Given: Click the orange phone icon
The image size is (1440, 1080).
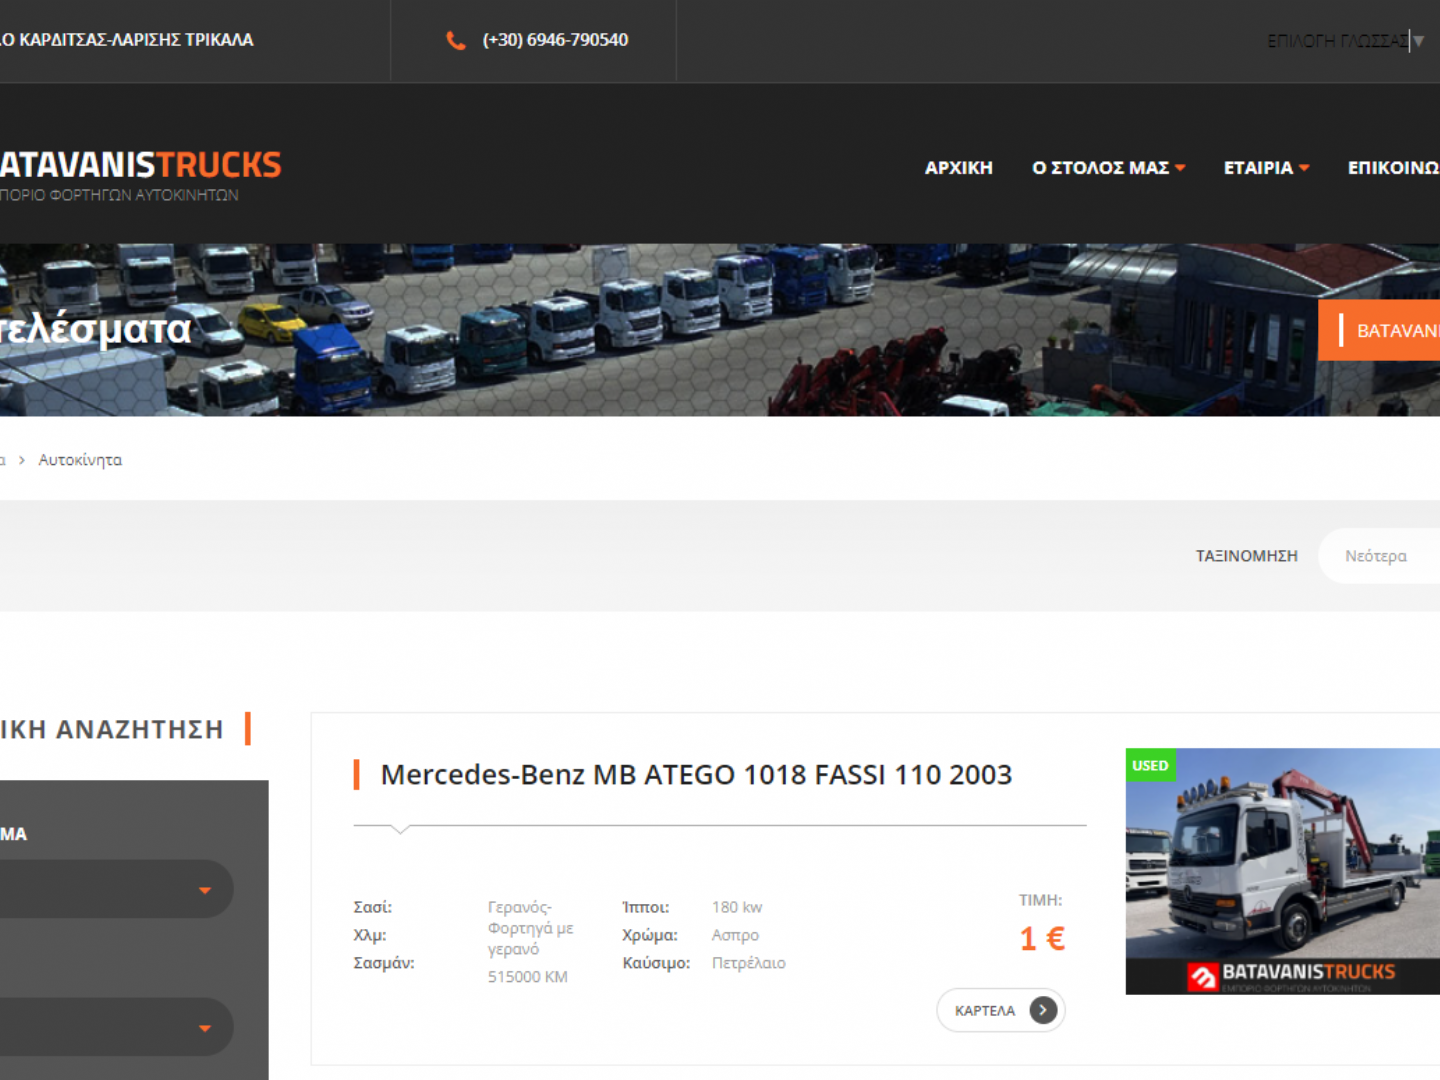Looking at the screenshot, I should point(456,41).
